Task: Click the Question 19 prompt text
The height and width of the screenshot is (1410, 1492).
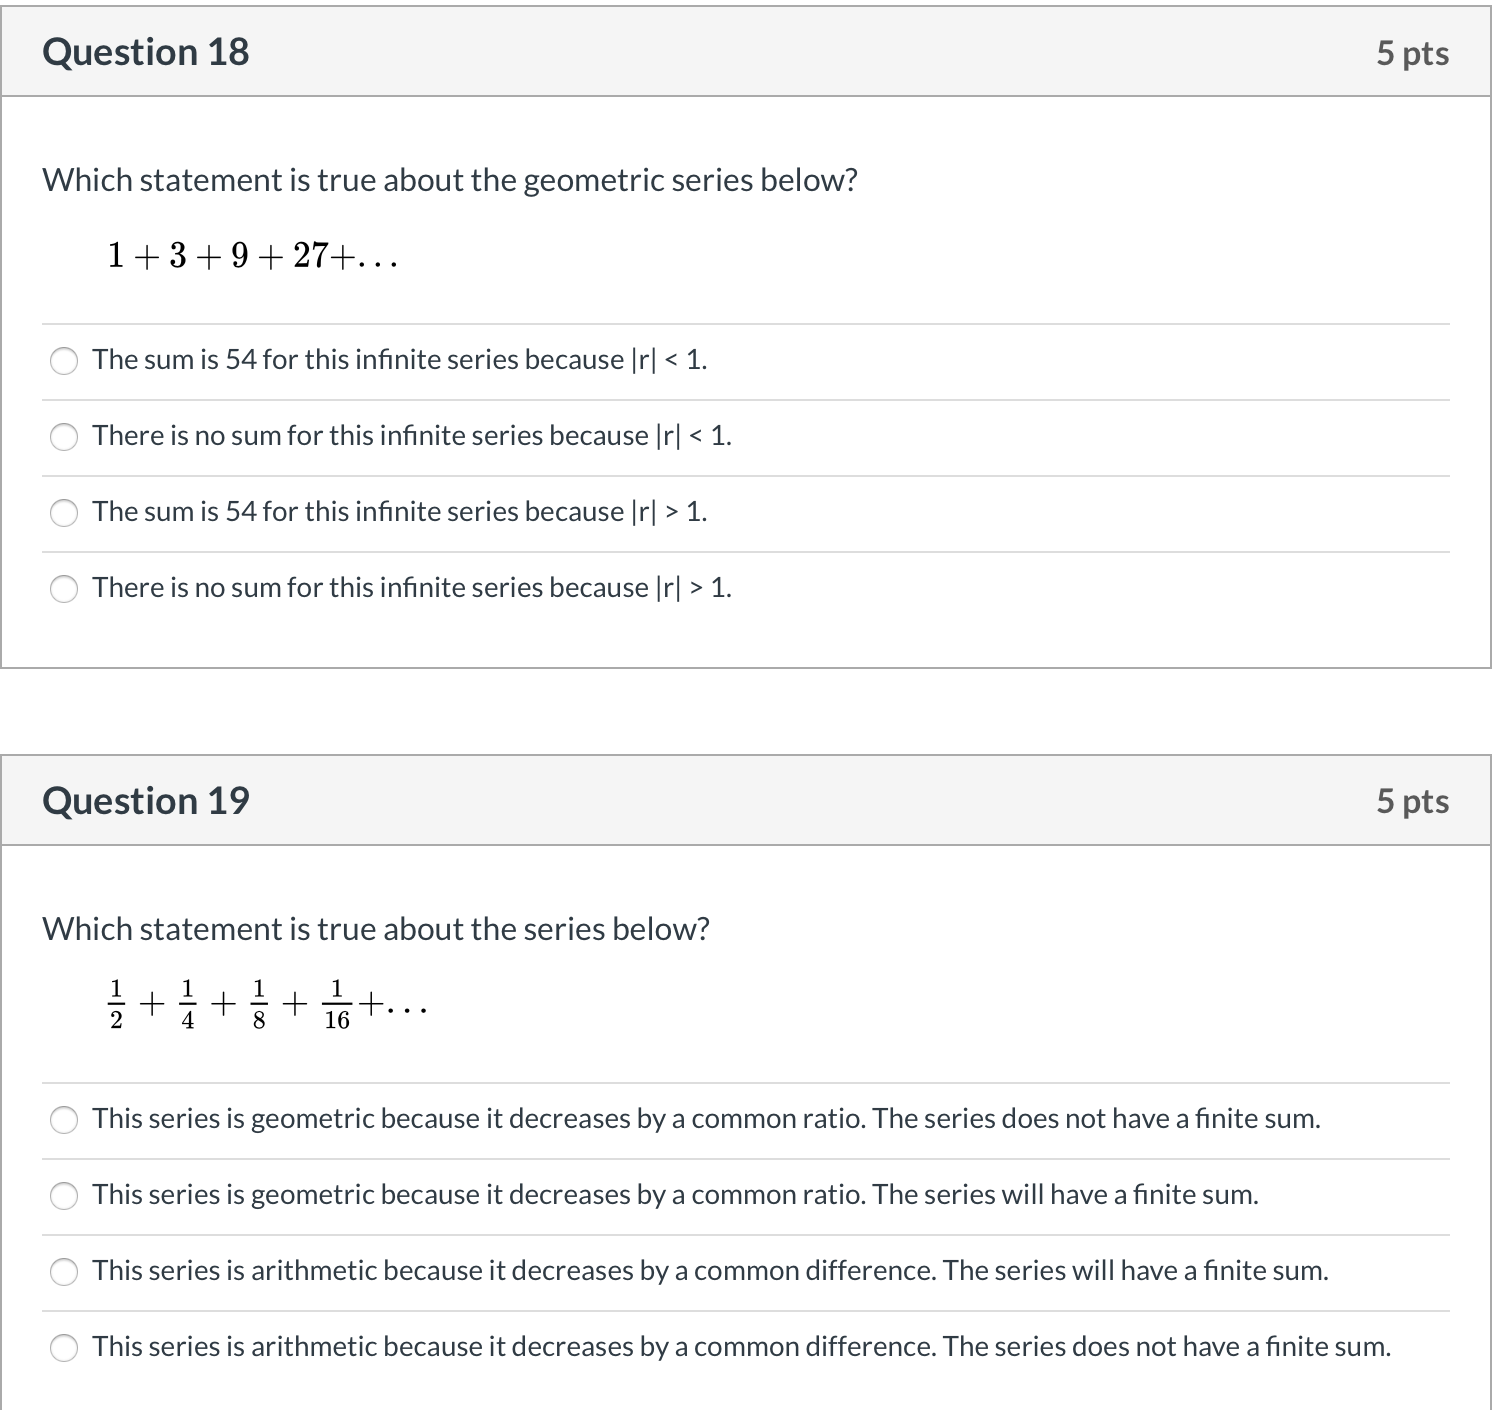Action: pos(376,929)
